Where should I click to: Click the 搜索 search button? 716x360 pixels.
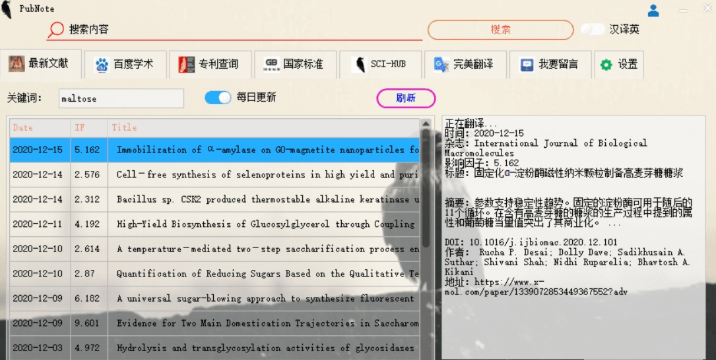point(500,30)
